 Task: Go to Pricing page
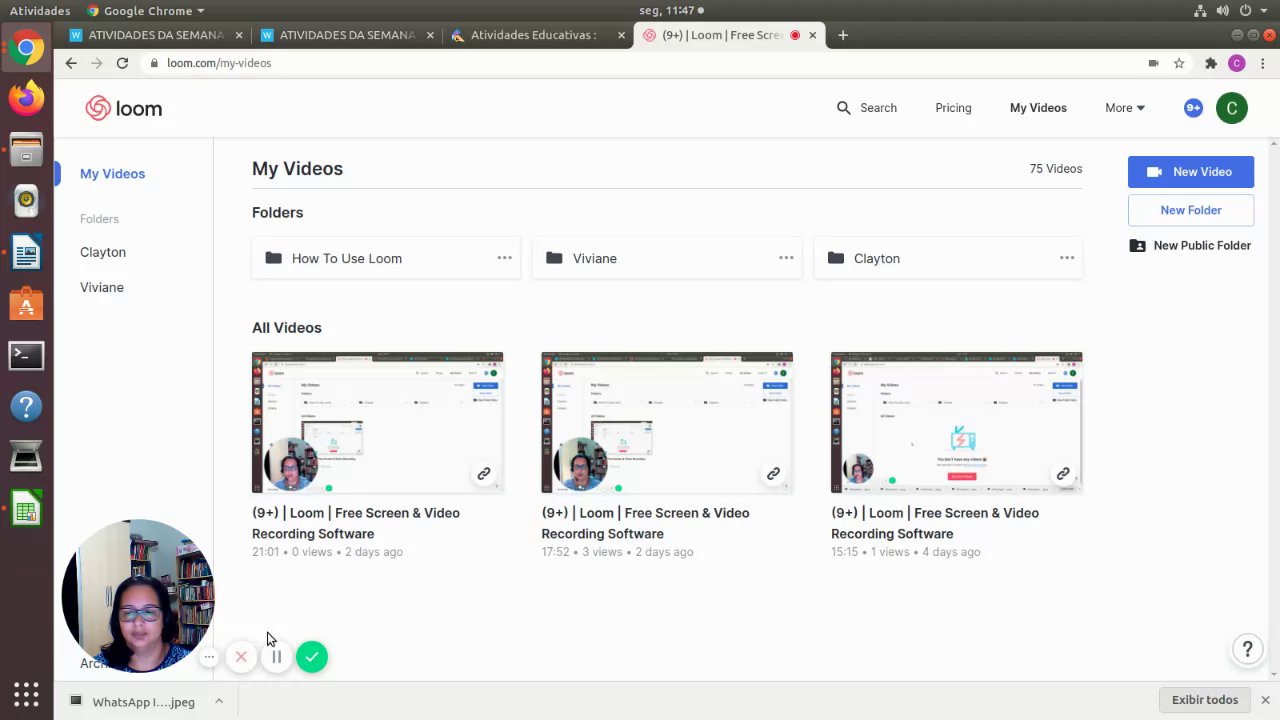click(x=953, y=108)
